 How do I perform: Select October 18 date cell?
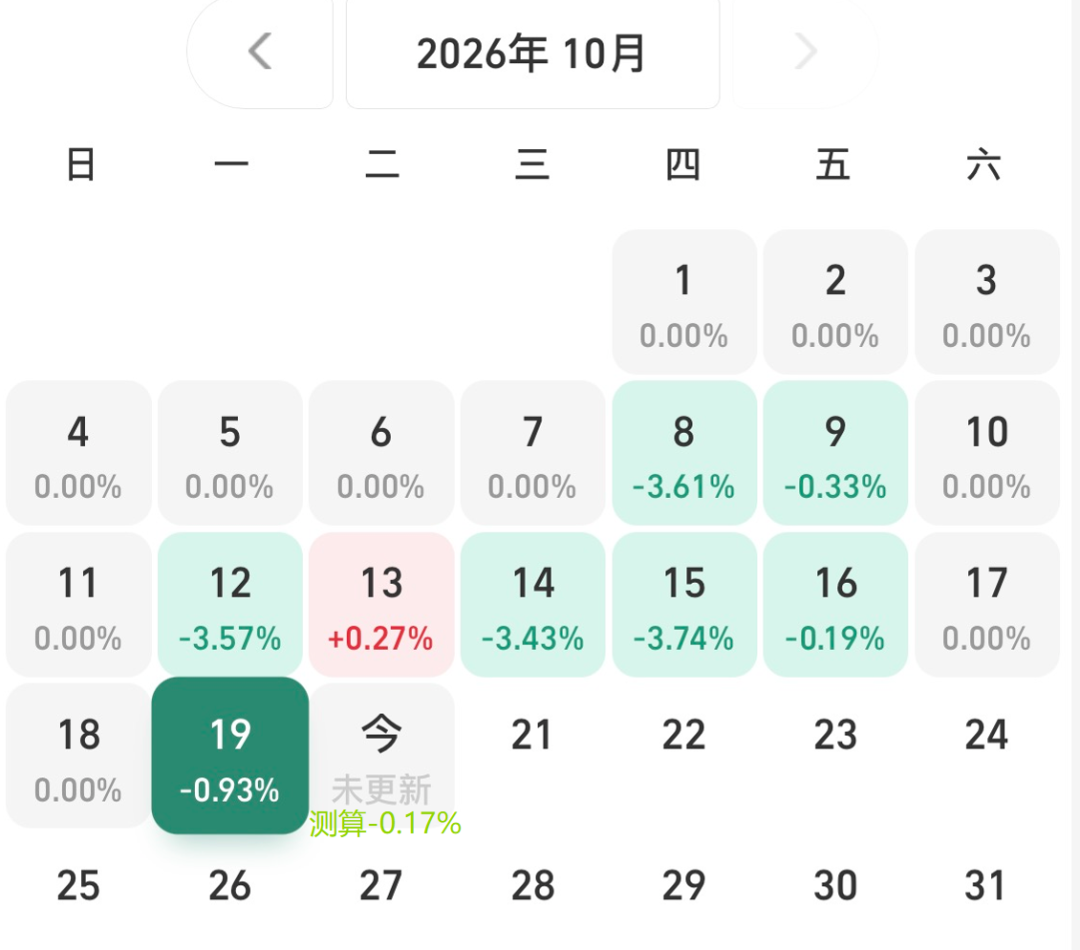tap(79, 755)
